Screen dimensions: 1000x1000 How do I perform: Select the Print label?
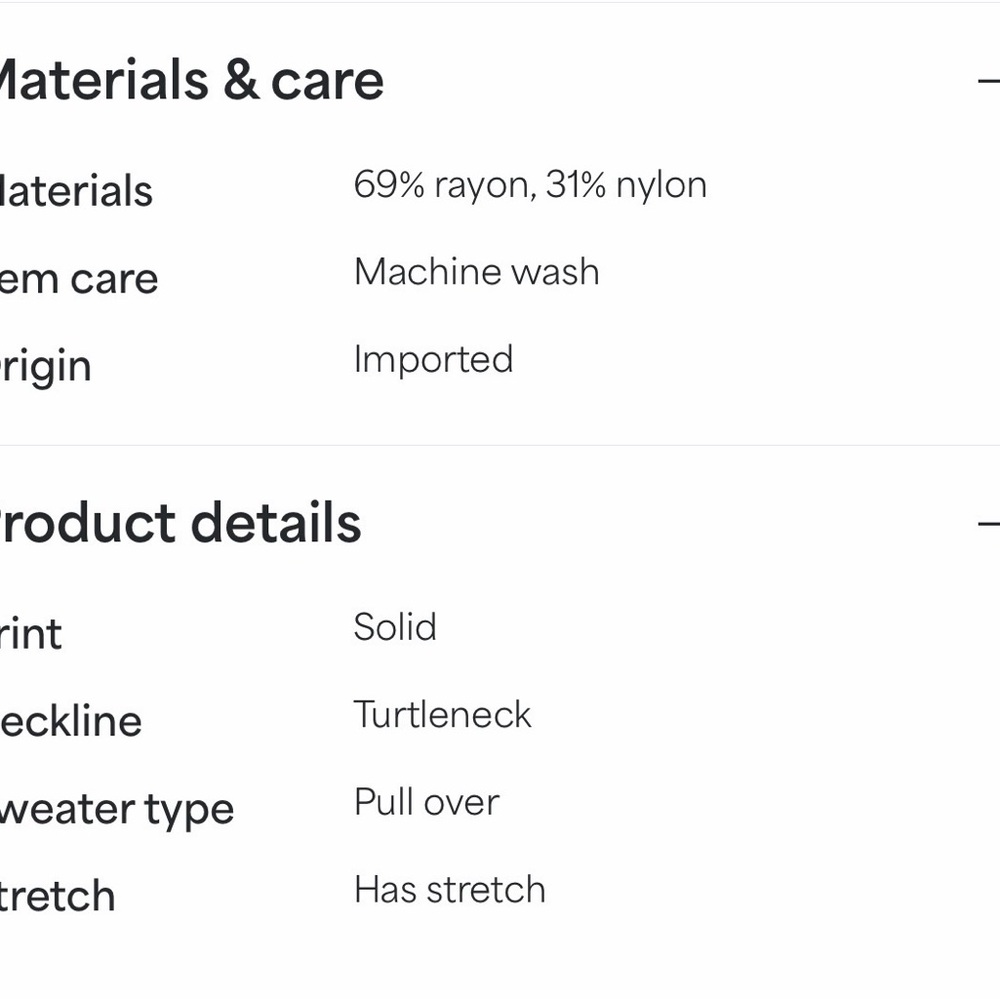[31, 634]
